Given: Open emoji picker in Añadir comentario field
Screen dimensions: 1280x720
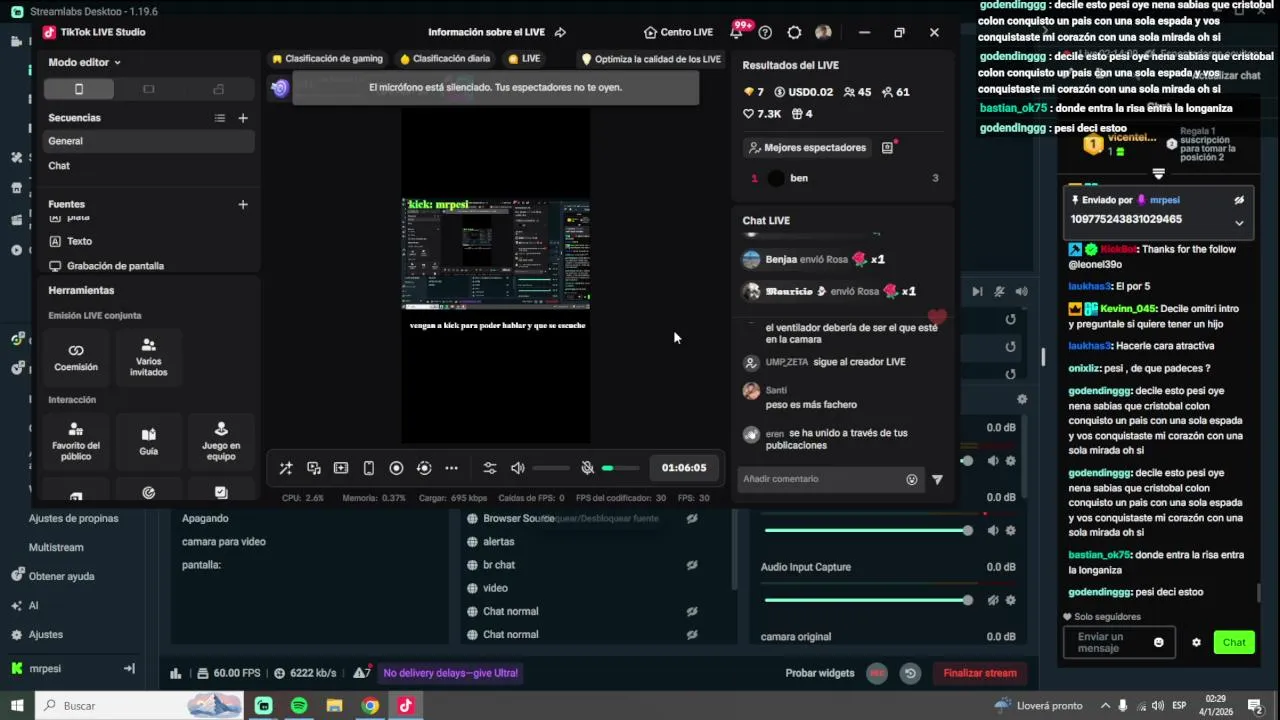Looking at the screenshot, I should point(911,479).
